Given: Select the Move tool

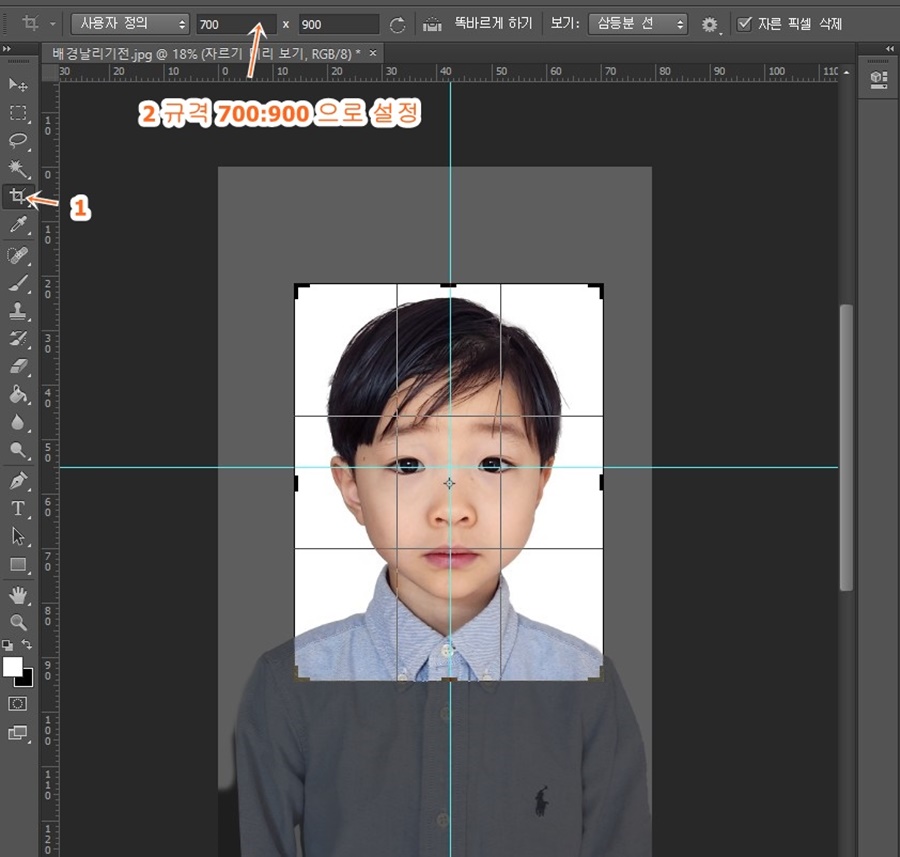Looking at the screenshot, I should pyautogui.click(x=18, y=85).
